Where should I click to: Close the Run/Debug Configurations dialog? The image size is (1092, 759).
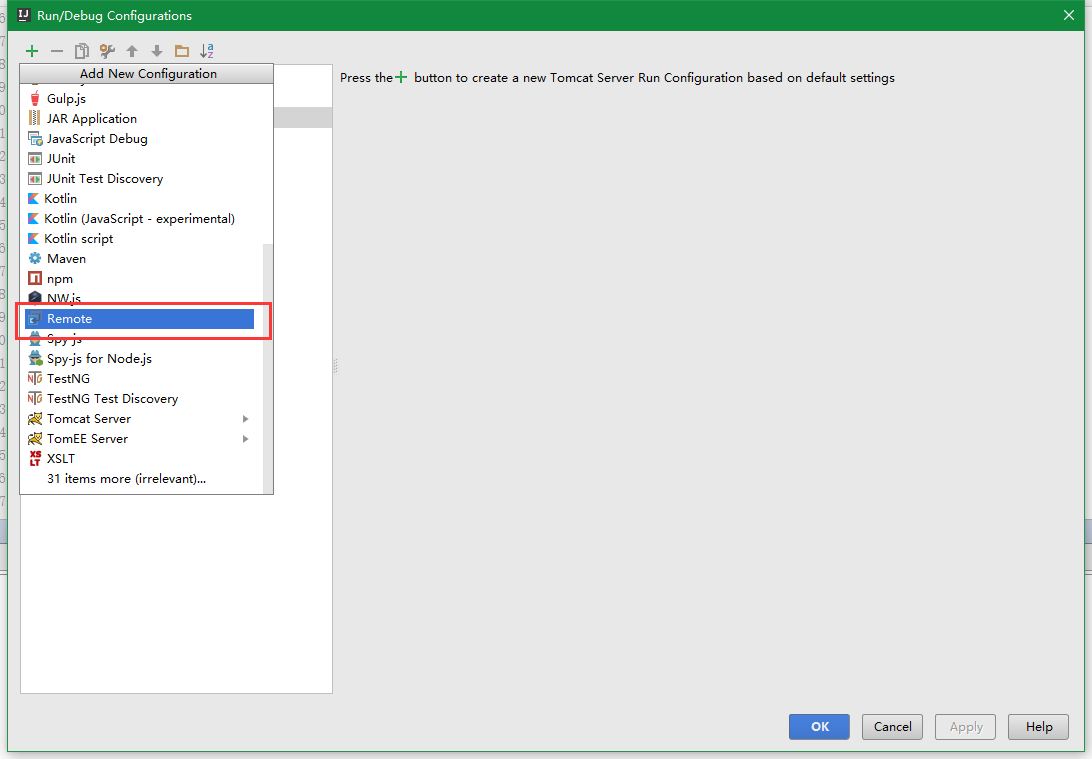(x=1069, y=15)
